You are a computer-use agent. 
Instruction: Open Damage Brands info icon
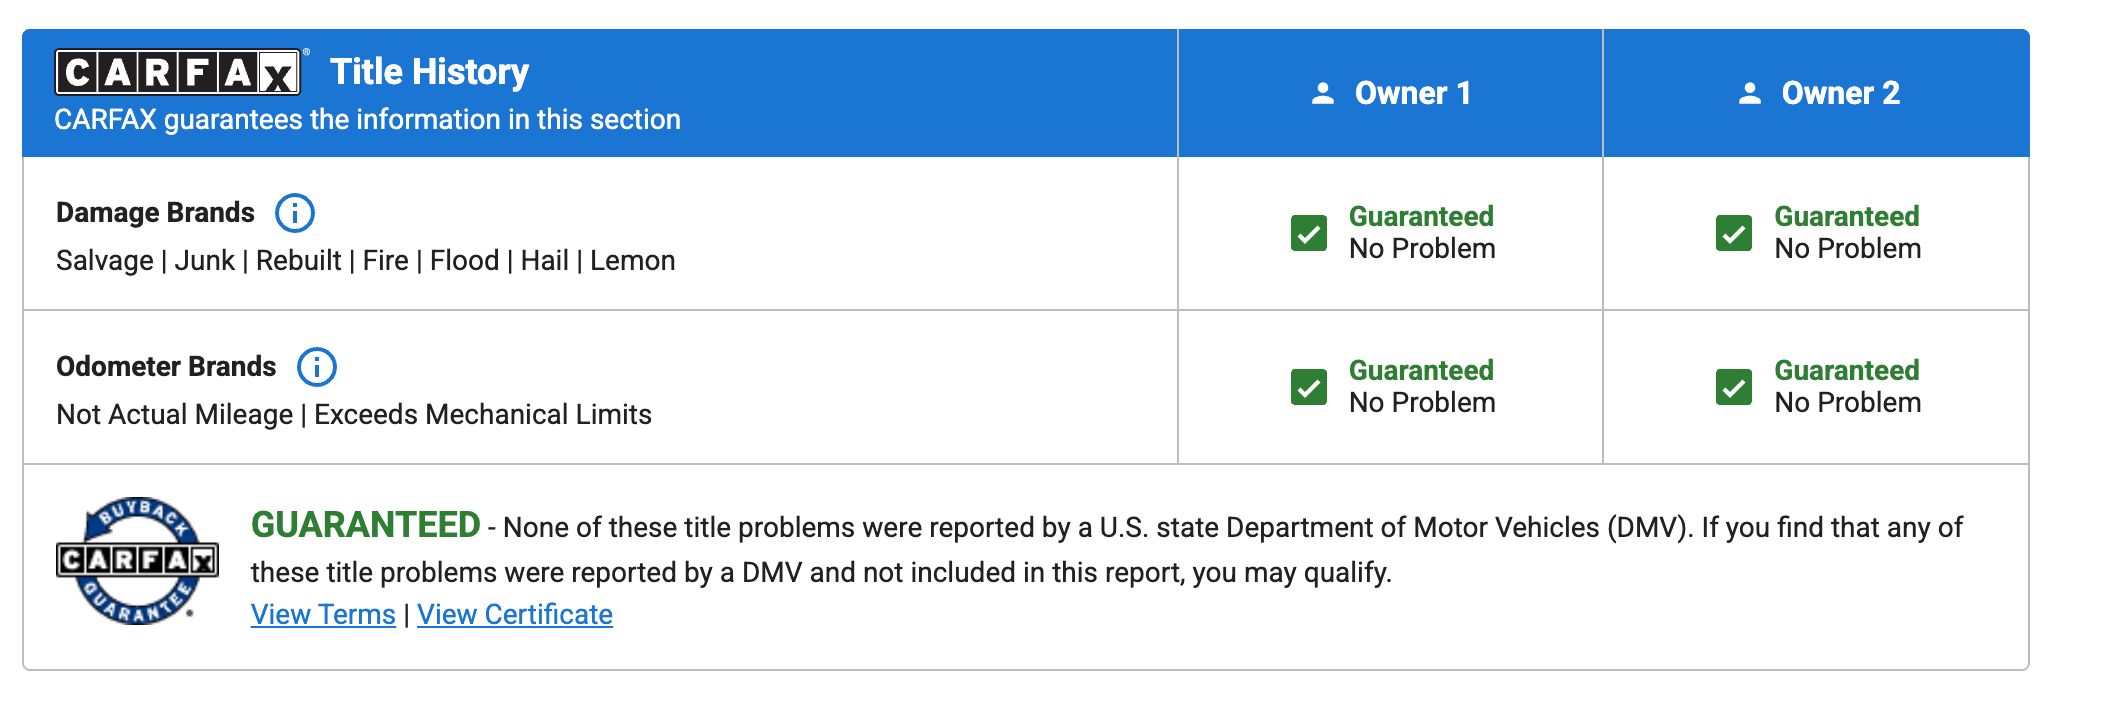(x=295, y=213)
